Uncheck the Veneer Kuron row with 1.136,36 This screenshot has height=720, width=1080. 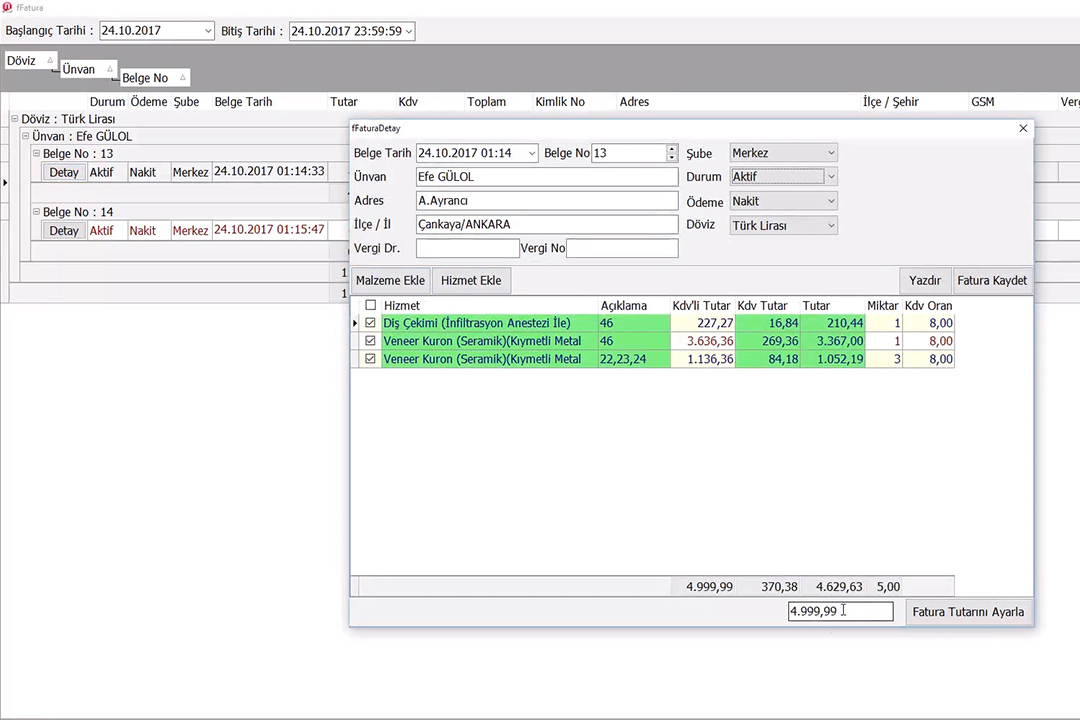click(x=371, y=359)
